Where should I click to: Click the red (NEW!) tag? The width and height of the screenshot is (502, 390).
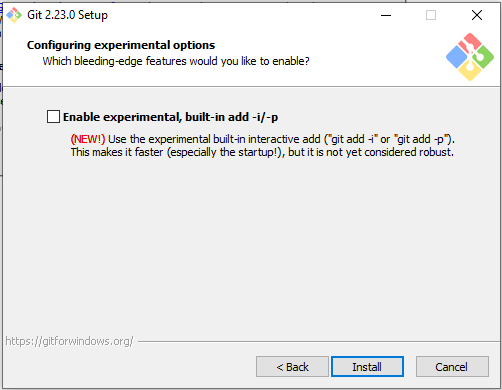coord(88,139)
